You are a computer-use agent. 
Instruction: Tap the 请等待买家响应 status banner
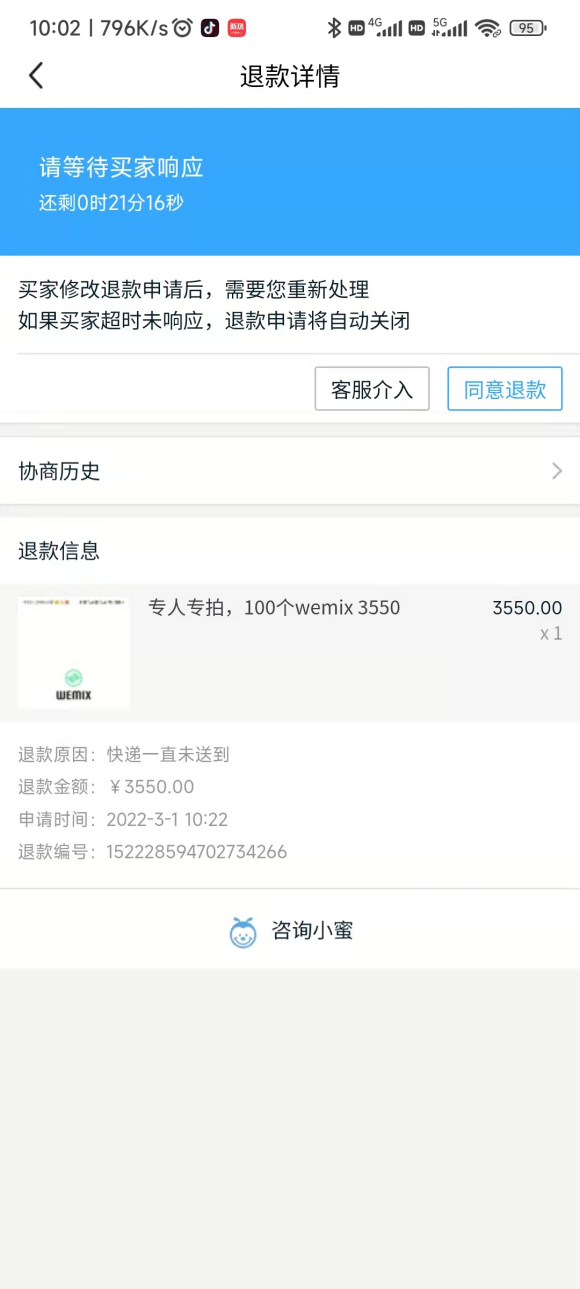coord(290,182)
